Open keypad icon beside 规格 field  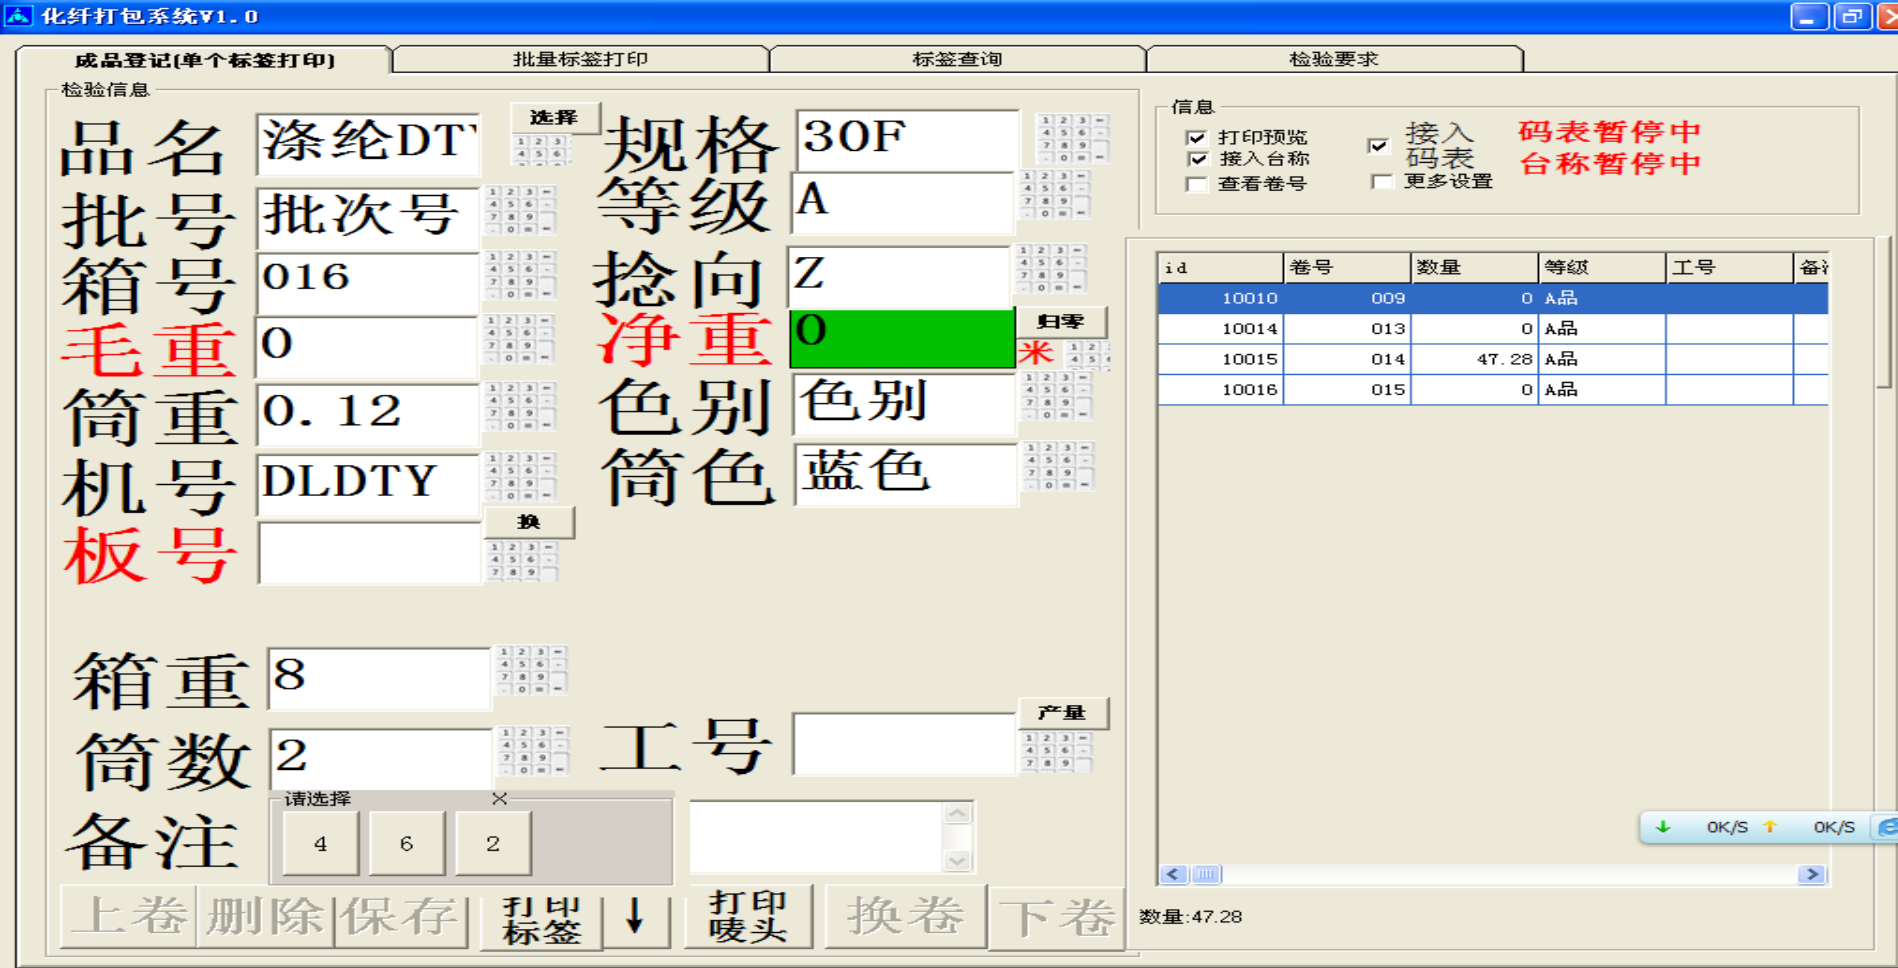1072,138
